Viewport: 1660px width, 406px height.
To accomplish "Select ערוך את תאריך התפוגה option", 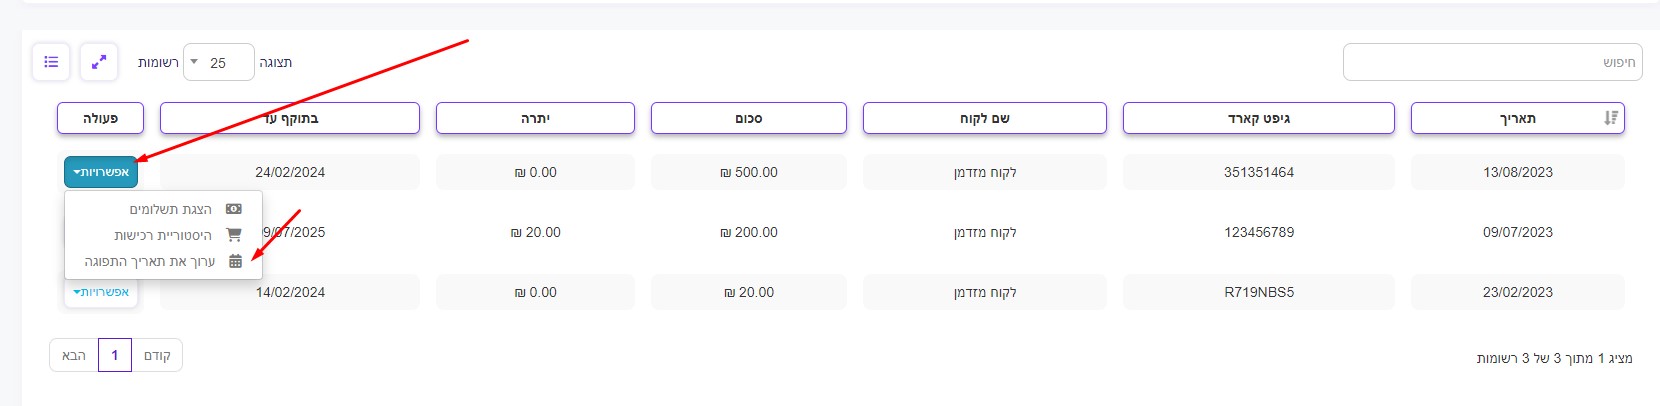I will pos(150,261).
